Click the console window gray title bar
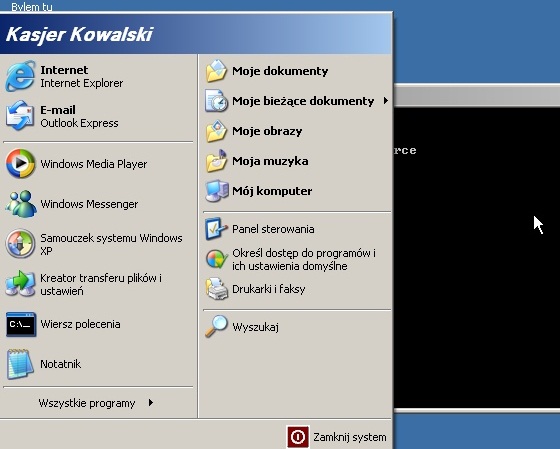This screenshot has height=449, width=560. pos(477,96)
